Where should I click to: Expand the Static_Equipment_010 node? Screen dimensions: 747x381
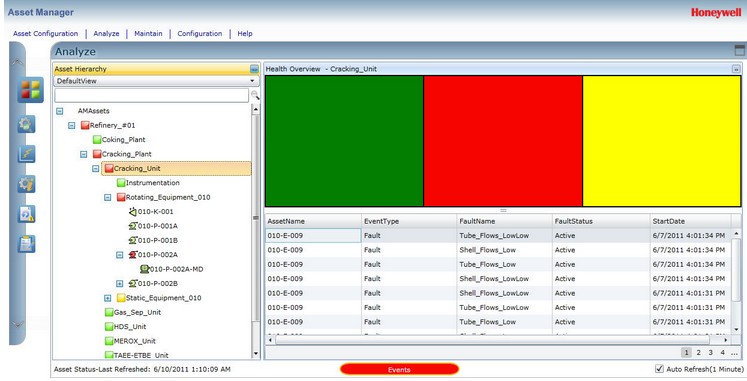point(108,298)
